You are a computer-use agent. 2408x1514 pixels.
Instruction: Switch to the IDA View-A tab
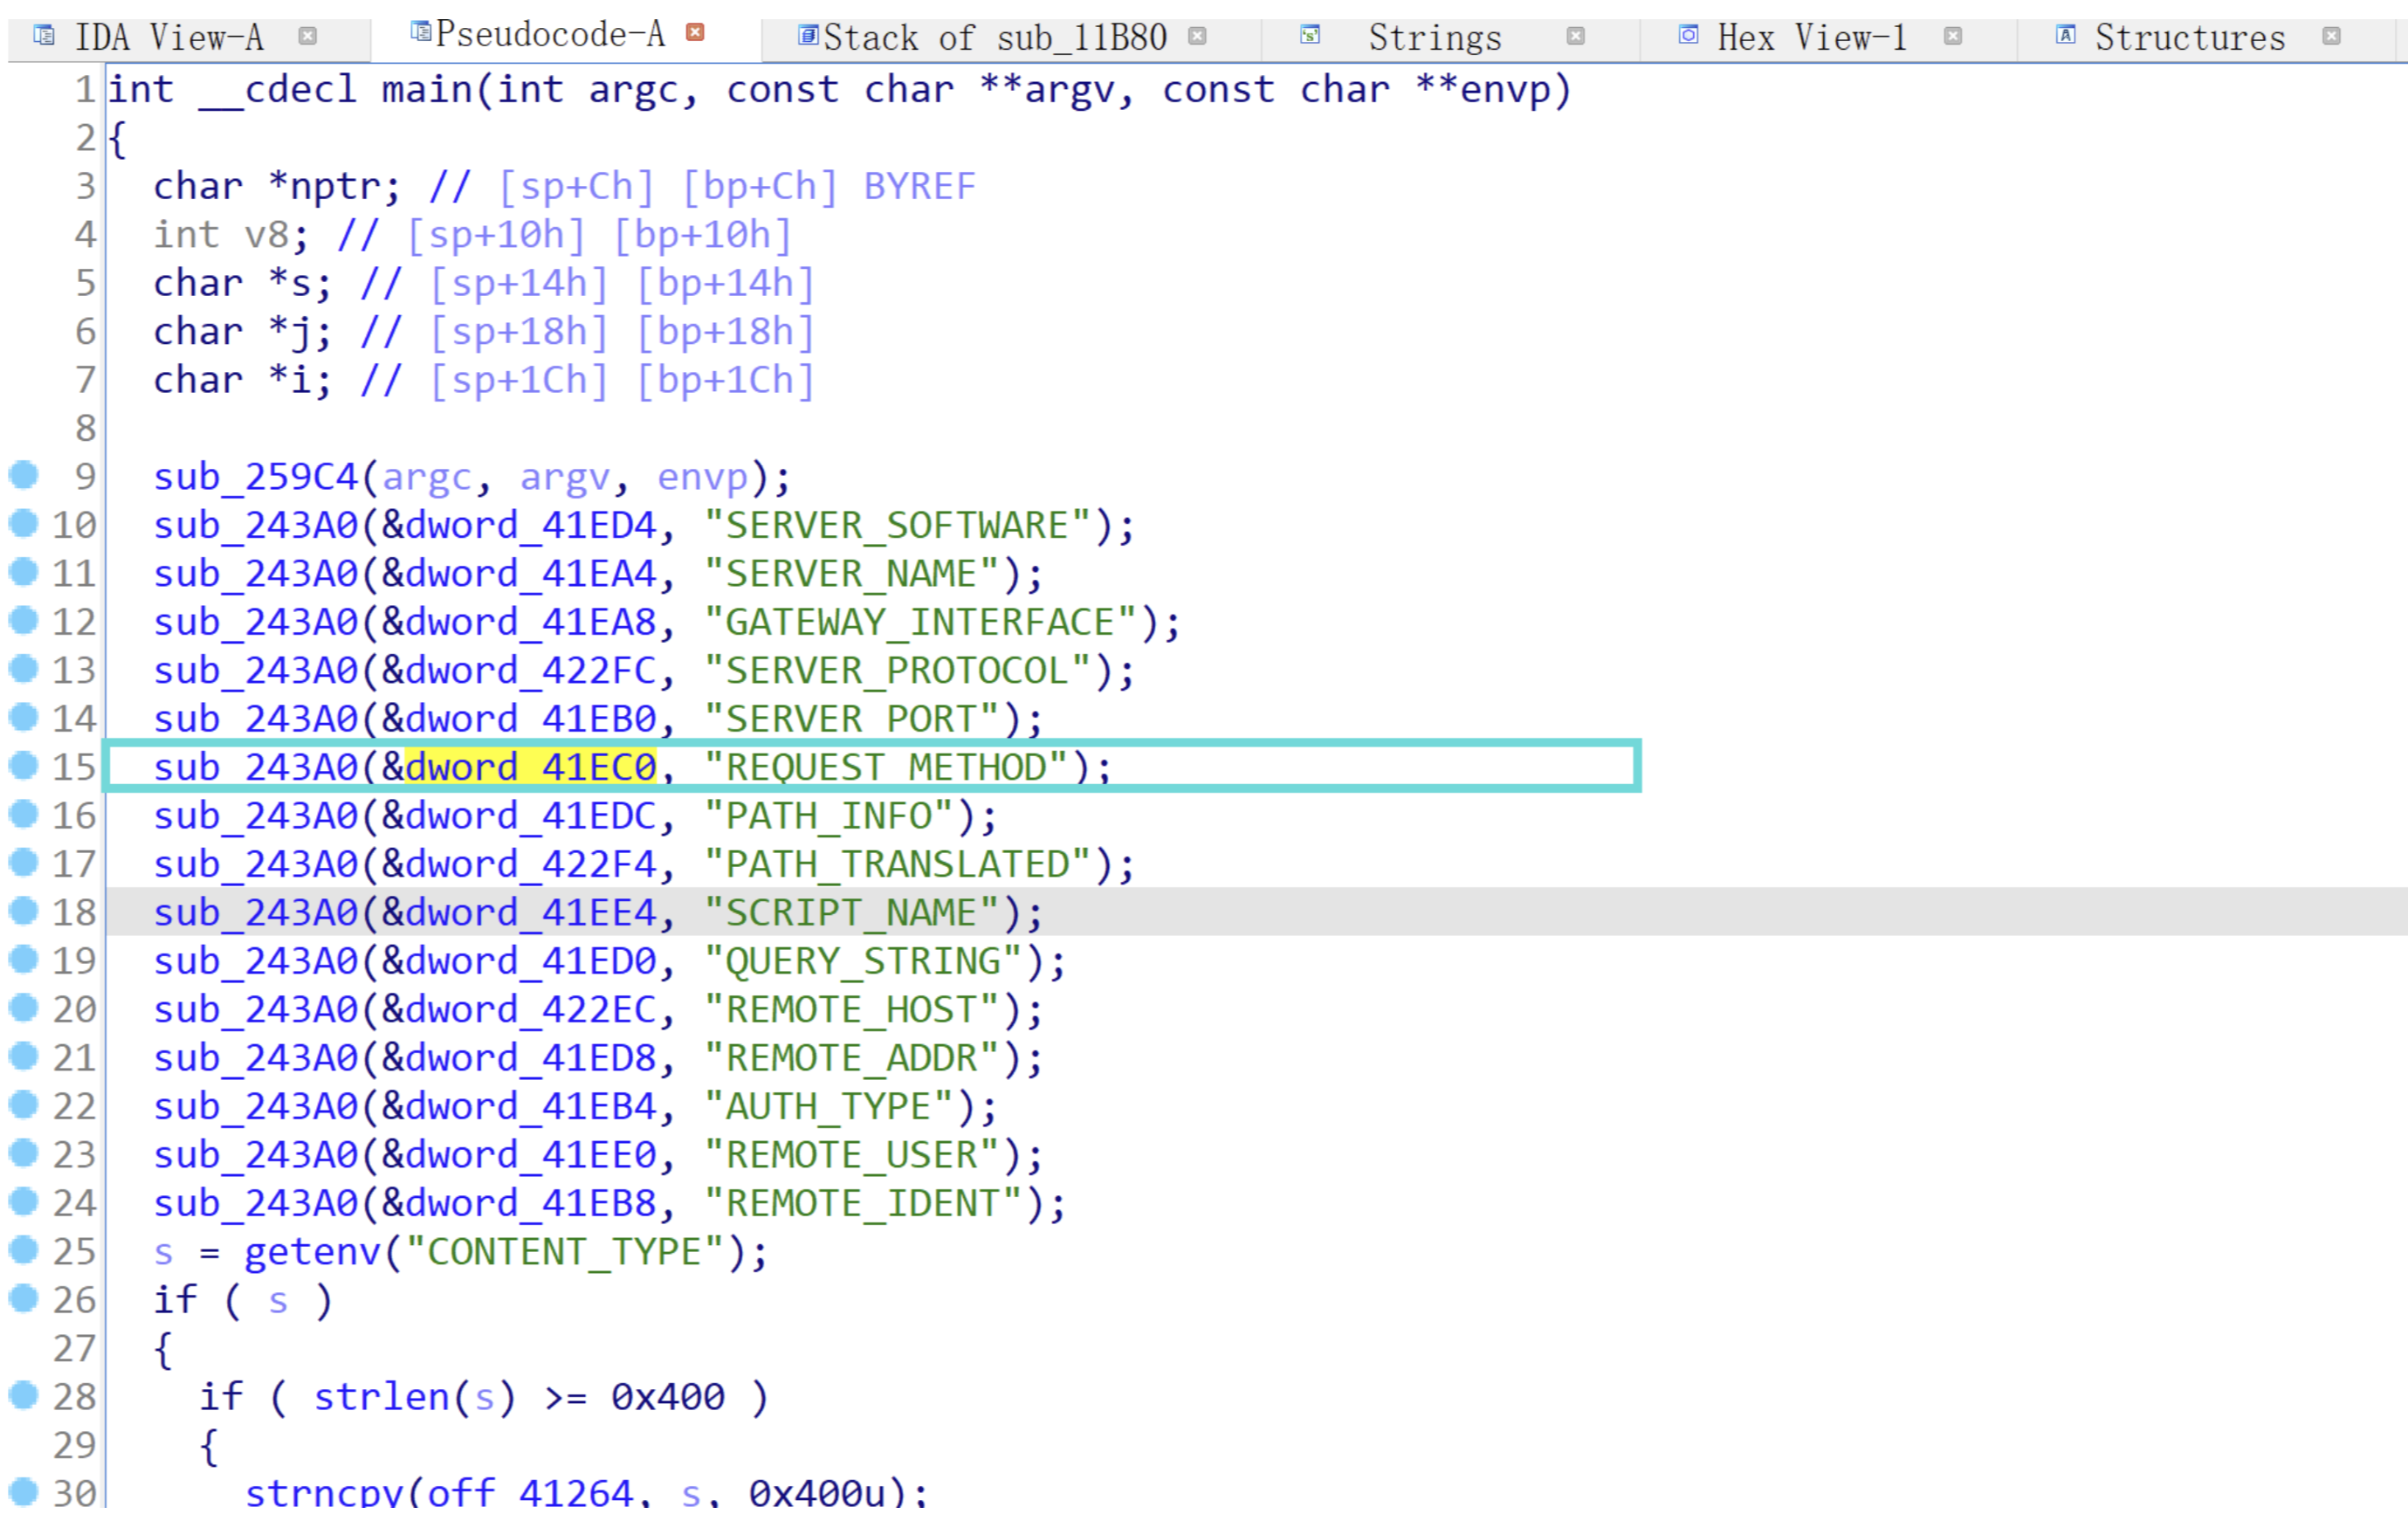(x=170, y=38)
